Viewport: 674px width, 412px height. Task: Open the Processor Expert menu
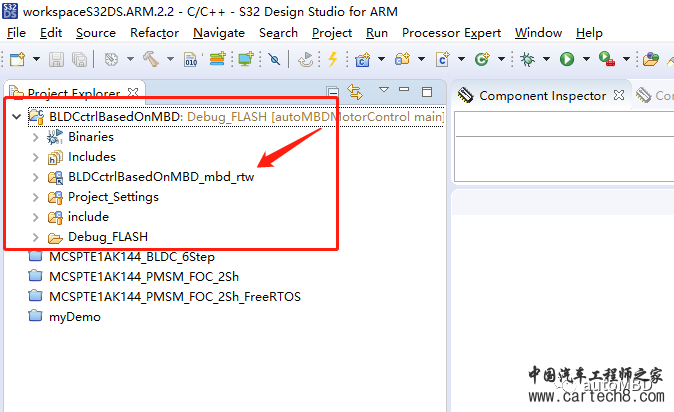point(451,33)
